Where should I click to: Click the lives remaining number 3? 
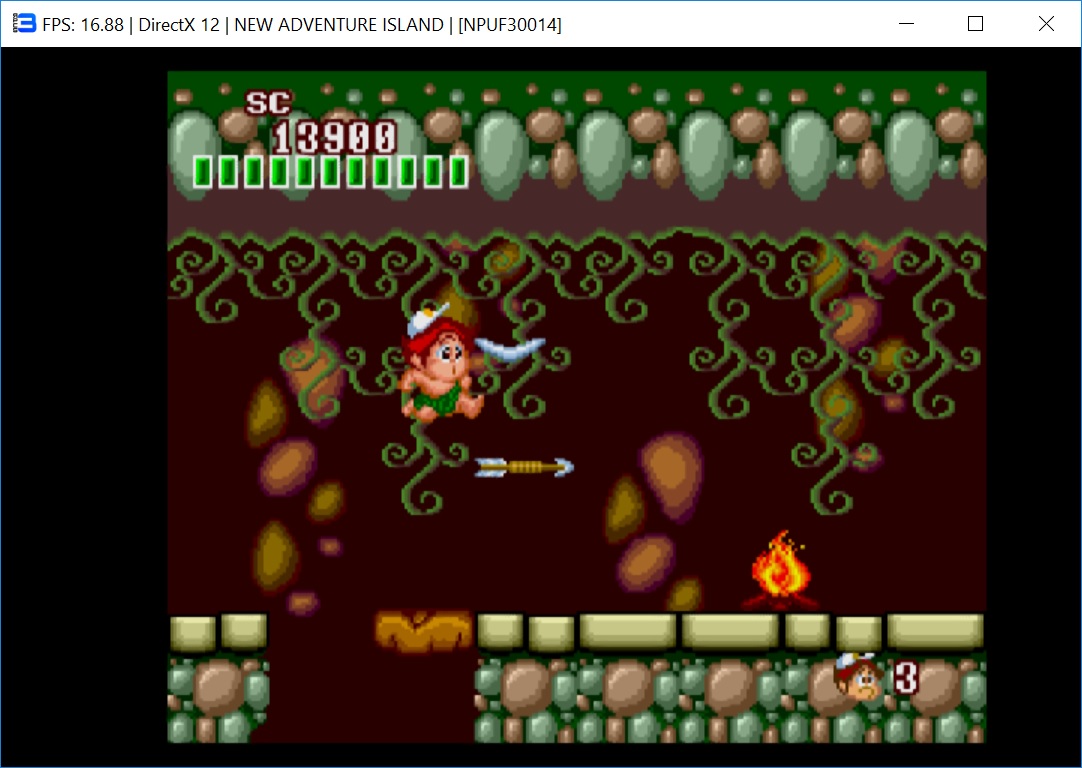coord(906,677)
